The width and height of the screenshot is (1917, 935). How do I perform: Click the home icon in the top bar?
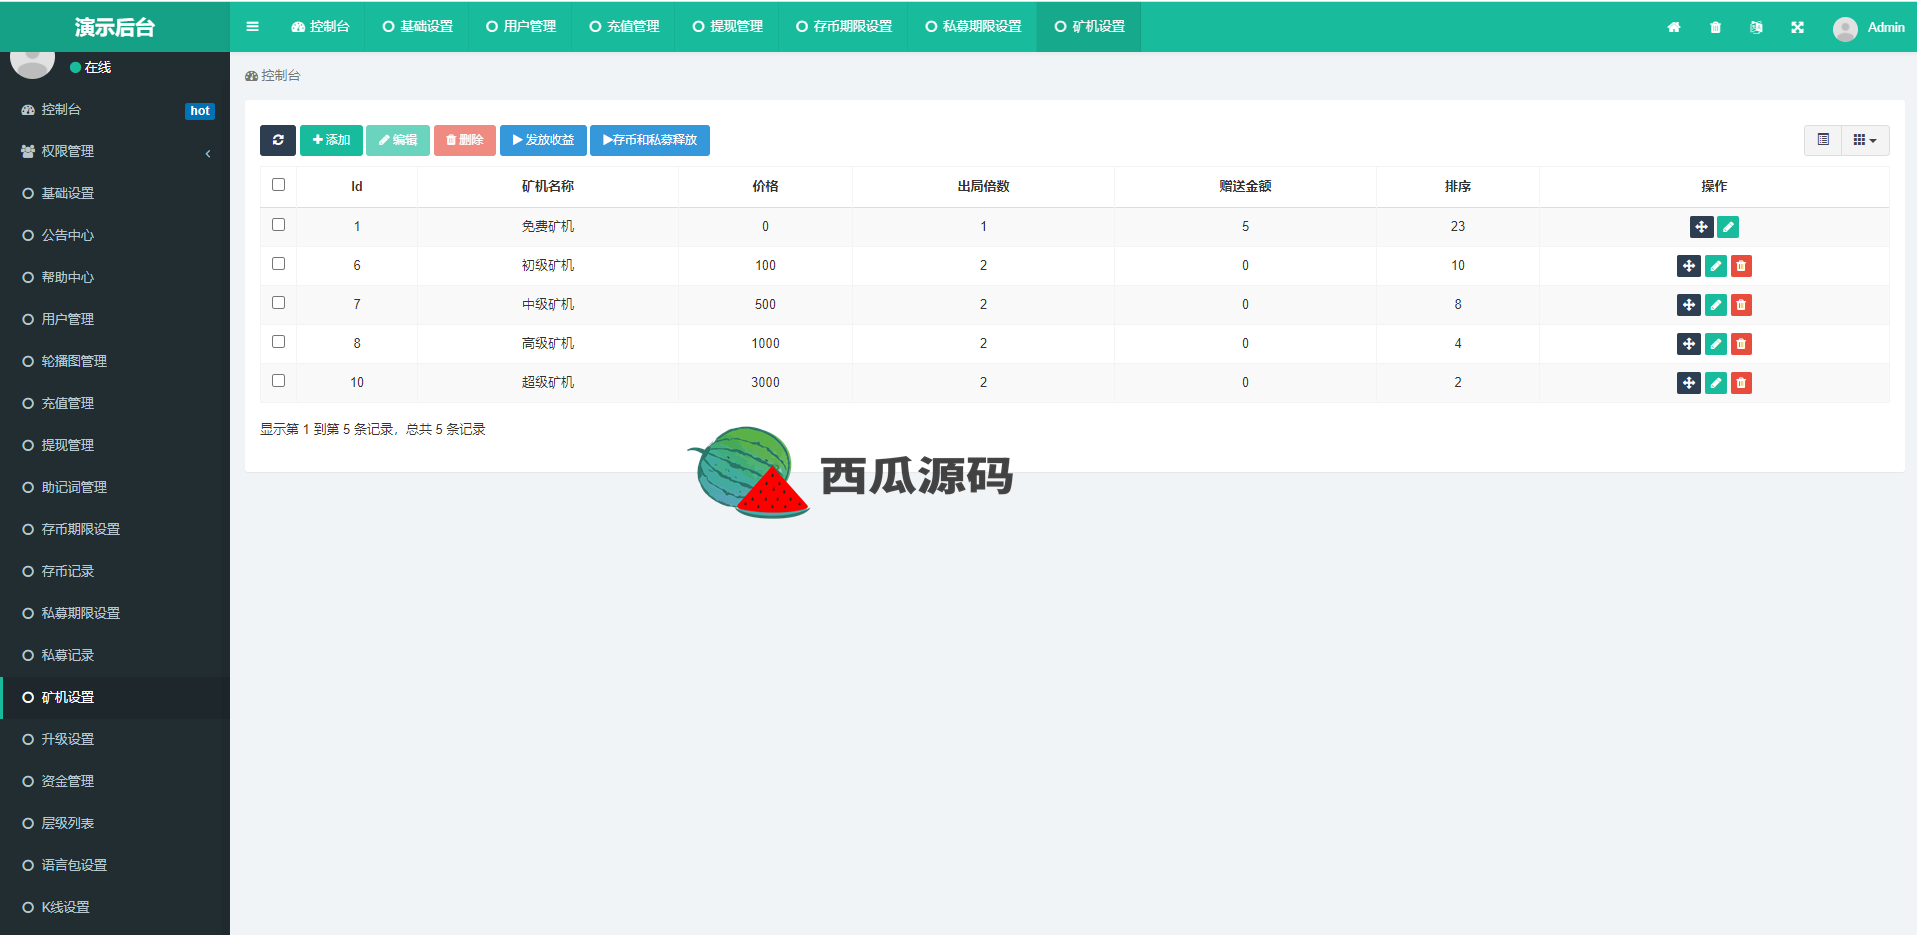point(1673,27)
